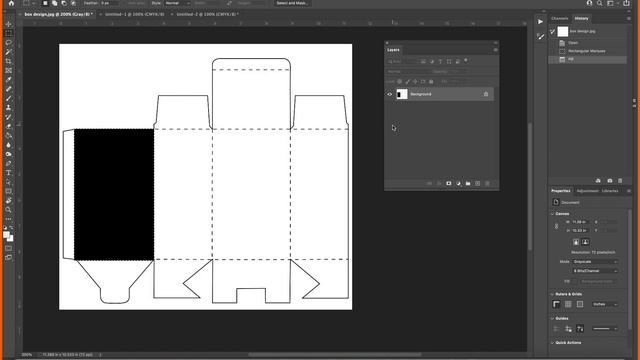Click the Subtract from selection icon
640x360 pixels.
pos(64,3)
